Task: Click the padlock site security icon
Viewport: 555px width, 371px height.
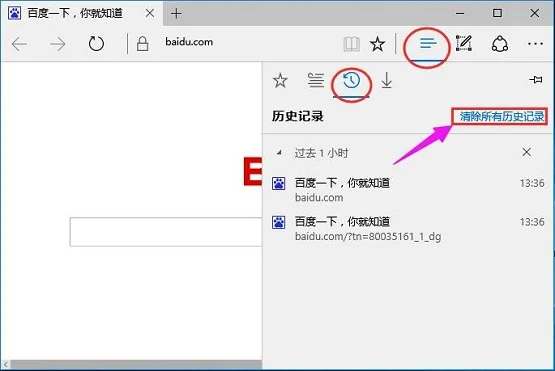Action: (x=142, y=44)
